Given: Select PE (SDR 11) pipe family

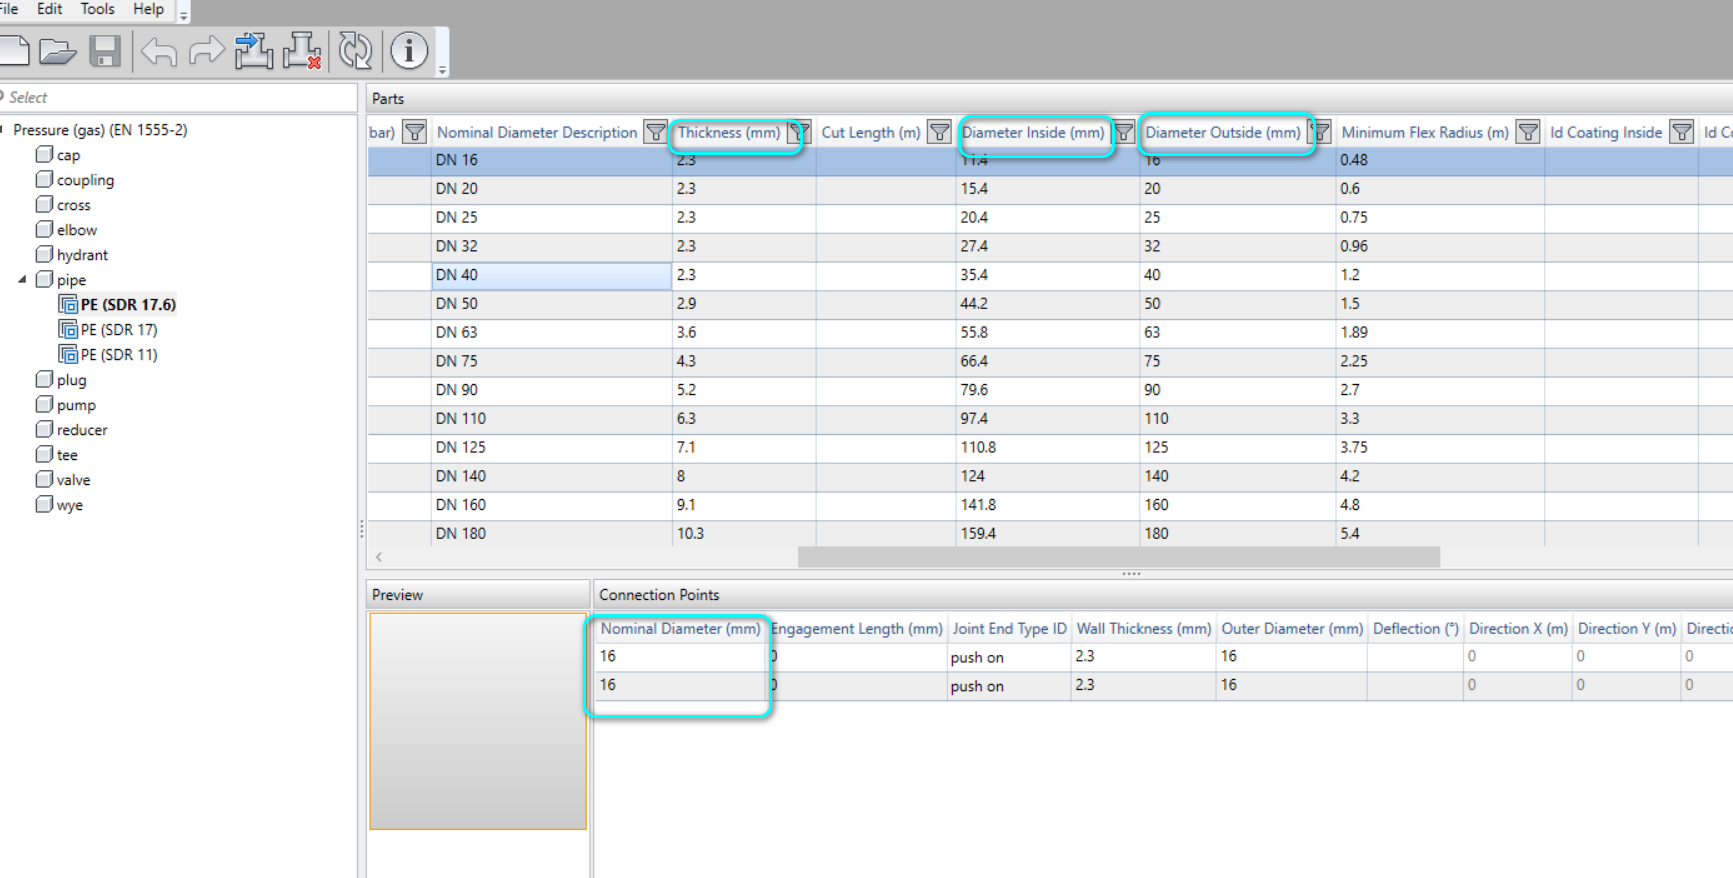Looking at the screenshot, I should click(x=119, y=355).
